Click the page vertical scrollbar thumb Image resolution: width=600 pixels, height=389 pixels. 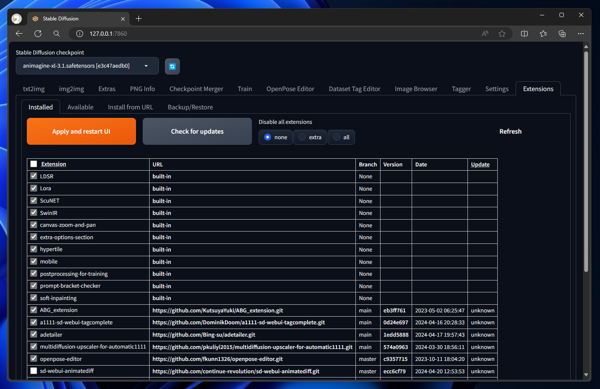586,161
